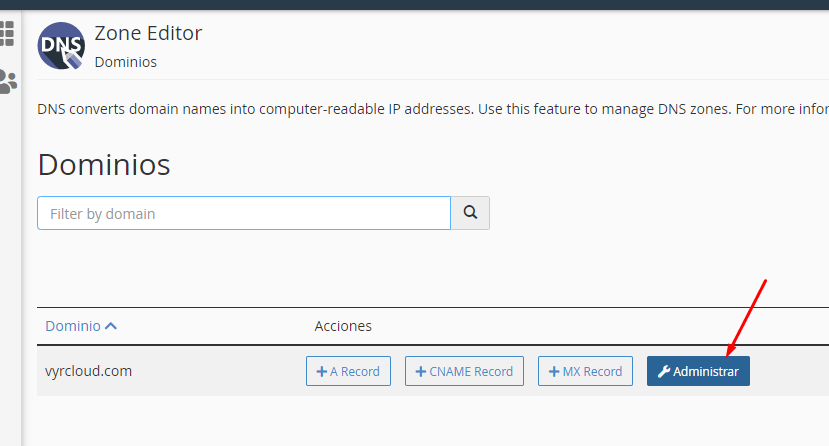Select the vyrcloud.com domain row text
The width and height of the screenshot is (829, 446).
[89, 371]
